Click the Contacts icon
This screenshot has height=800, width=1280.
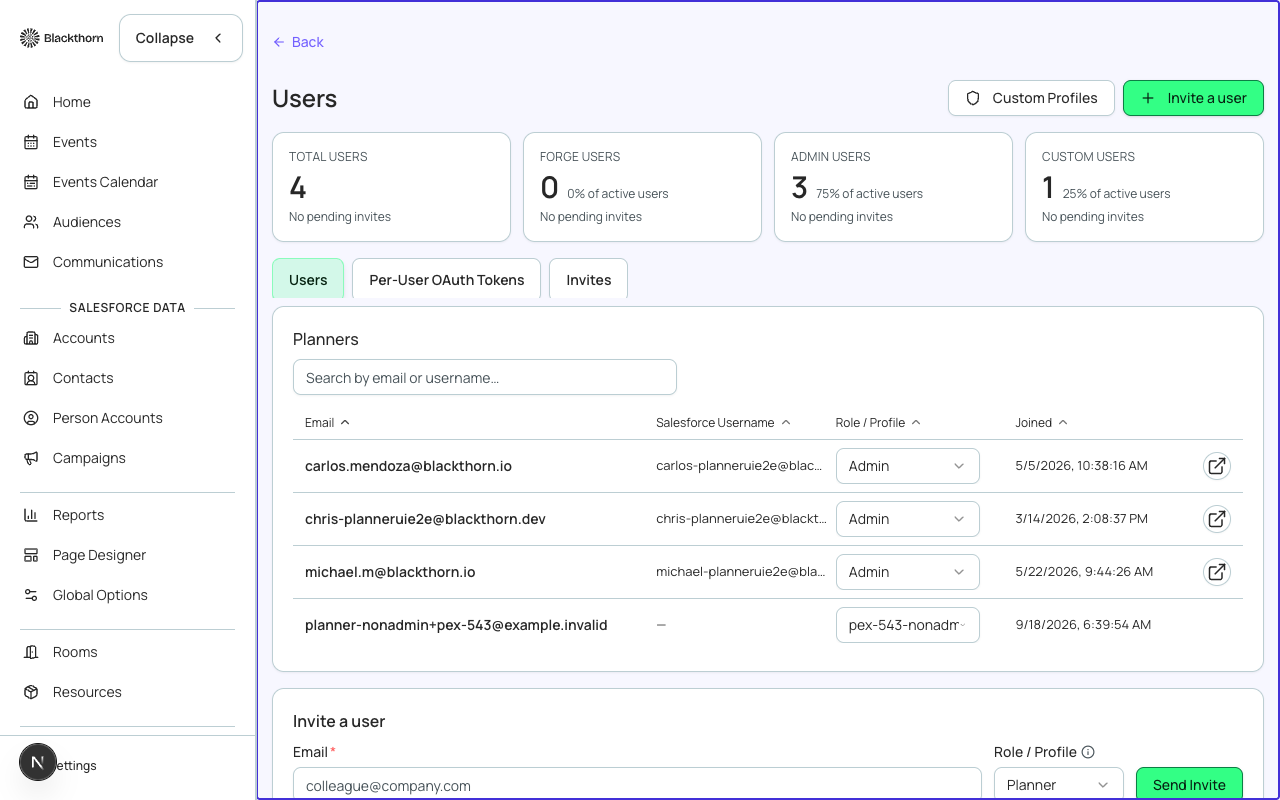coord(31,378)
